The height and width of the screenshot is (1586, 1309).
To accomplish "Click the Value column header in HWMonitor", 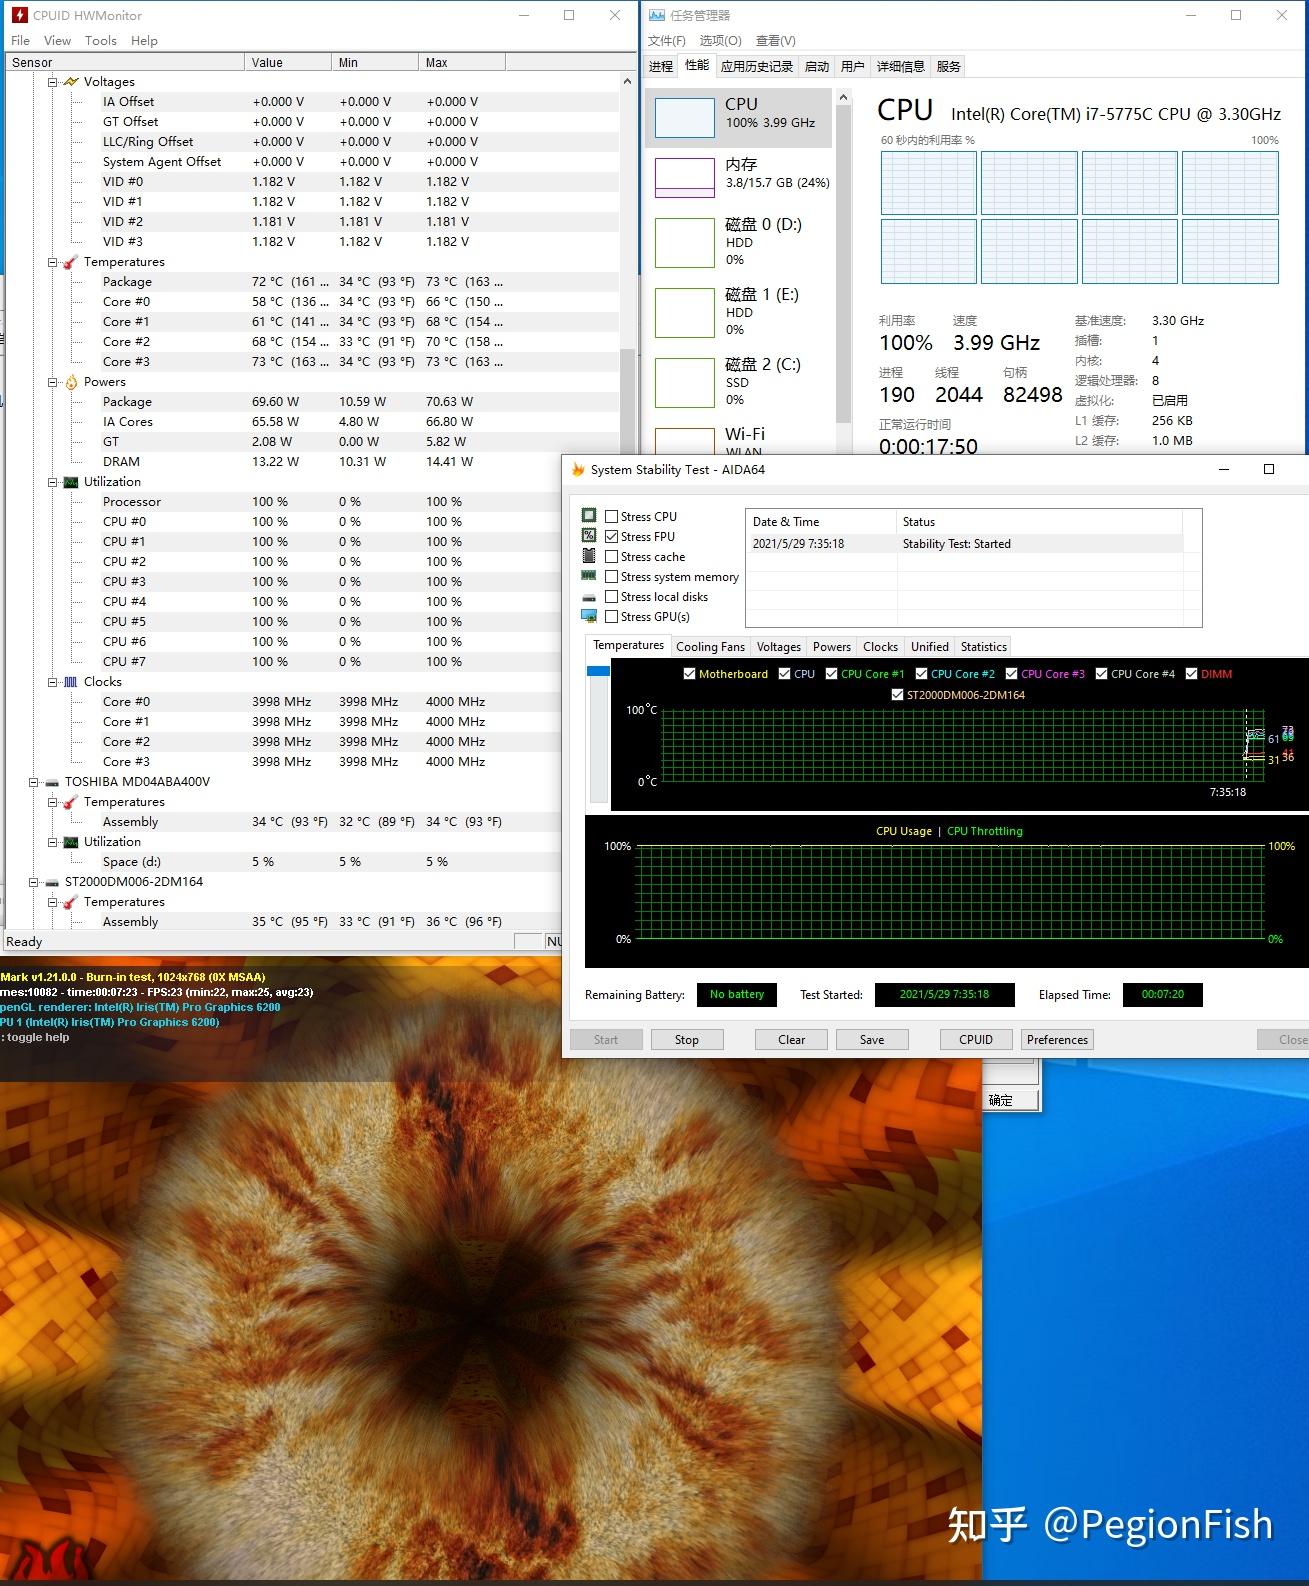I will pyautogui.click(x=288, y=62).
